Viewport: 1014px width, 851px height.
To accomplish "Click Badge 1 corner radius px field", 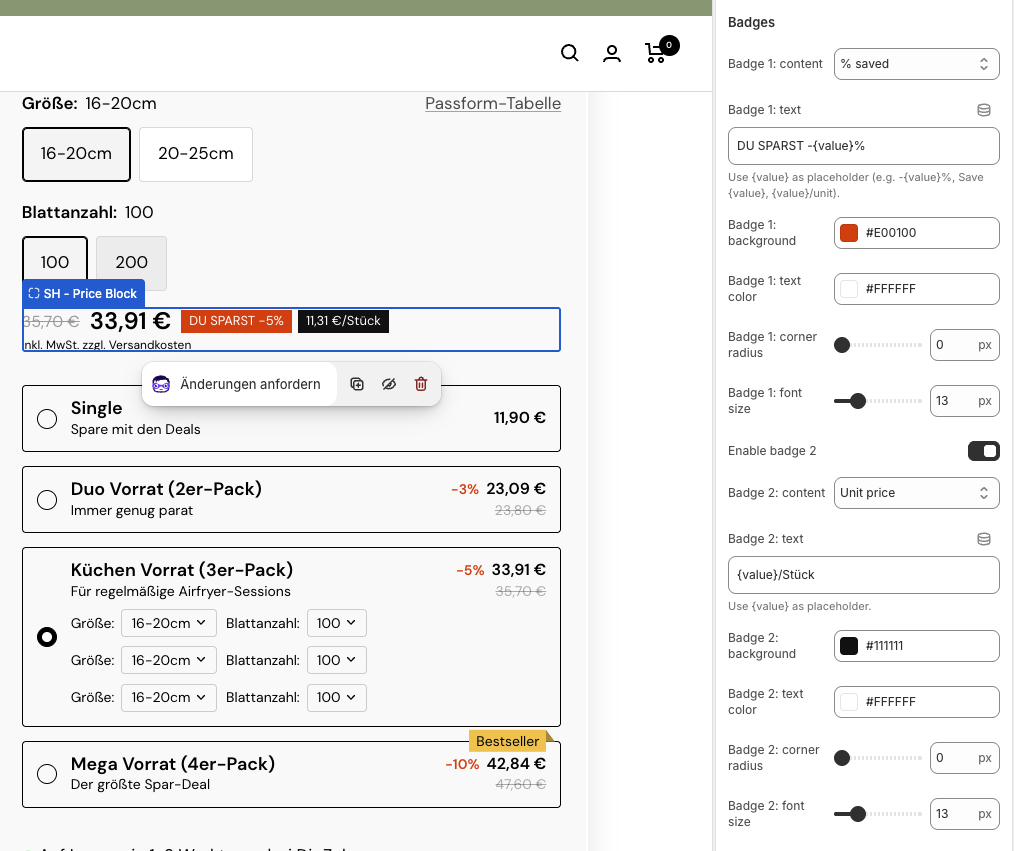I will point(964,345).
